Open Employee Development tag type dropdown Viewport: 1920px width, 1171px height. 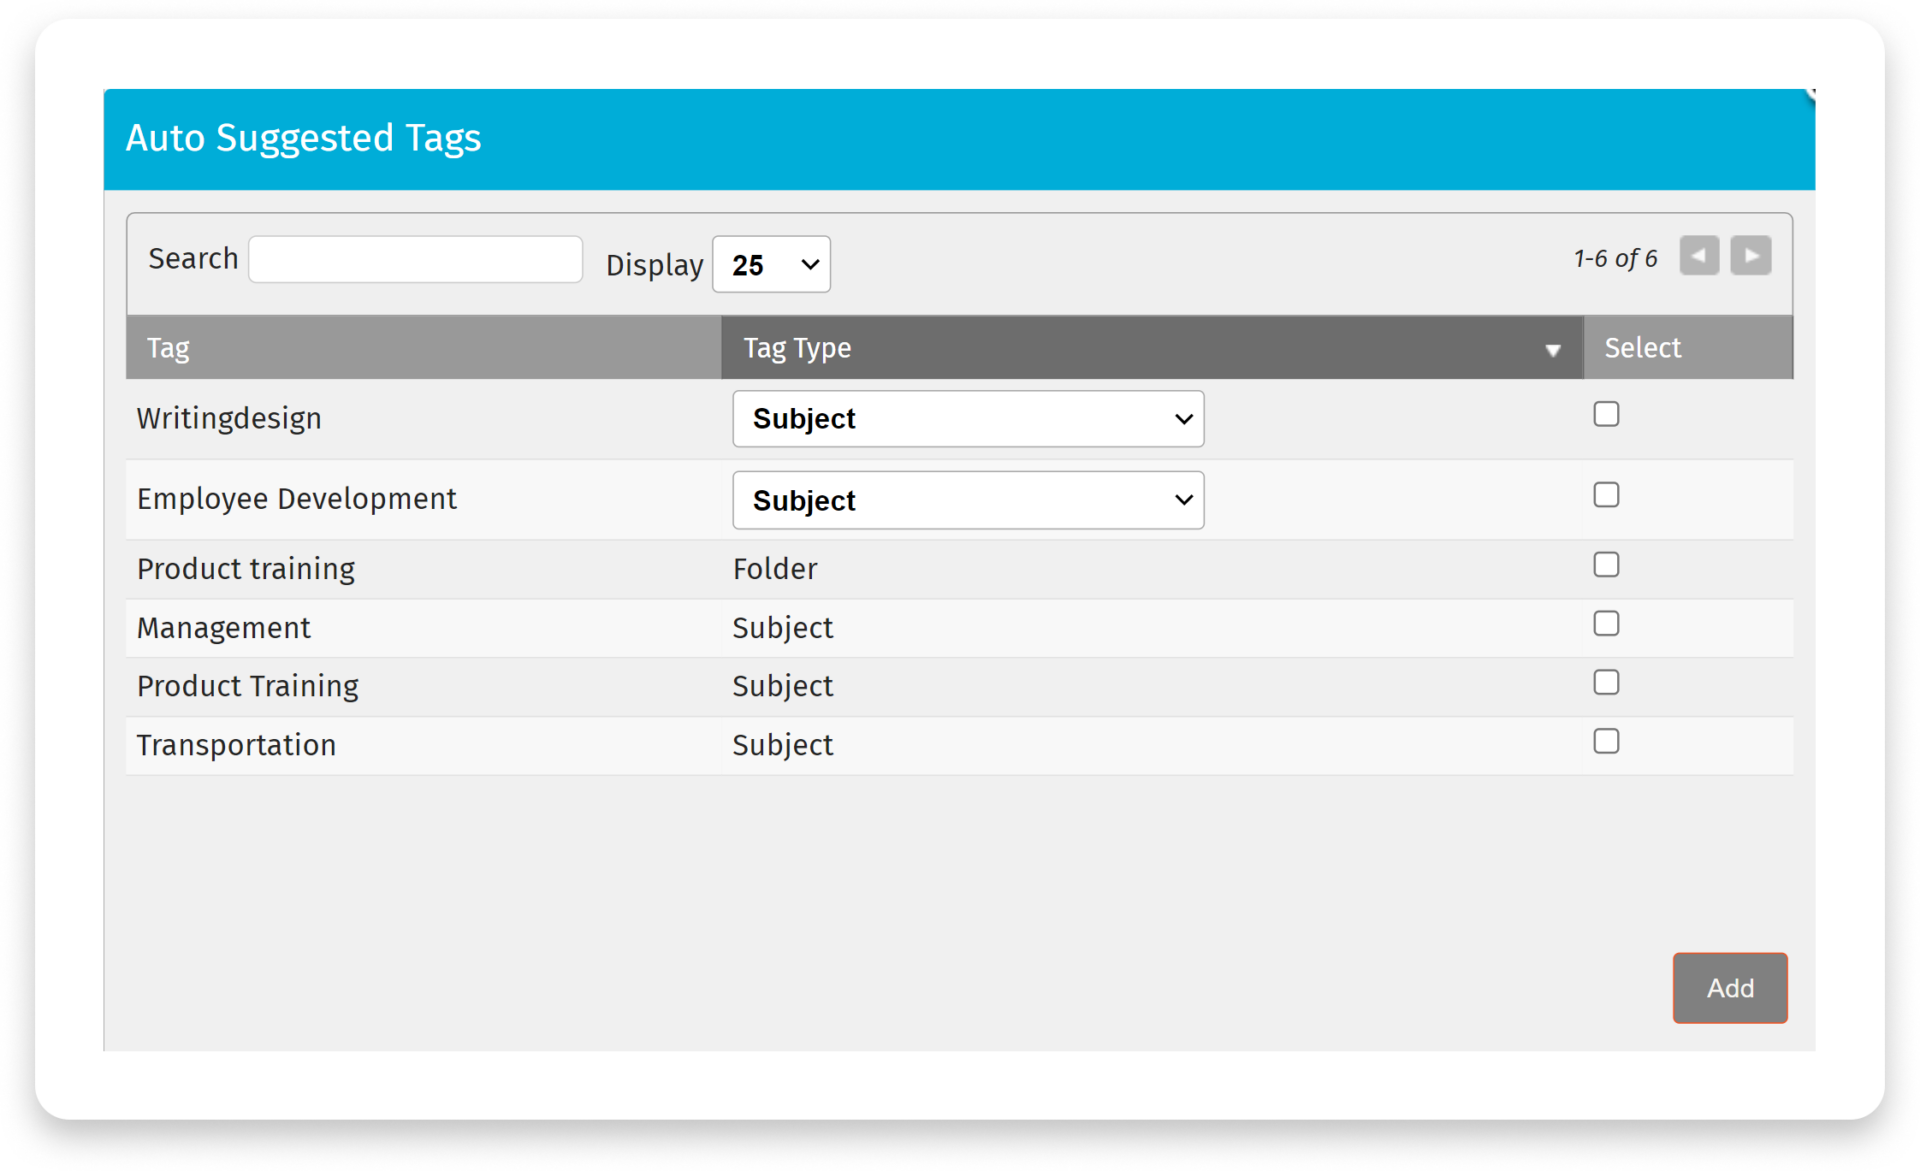[x=968, y=500]
